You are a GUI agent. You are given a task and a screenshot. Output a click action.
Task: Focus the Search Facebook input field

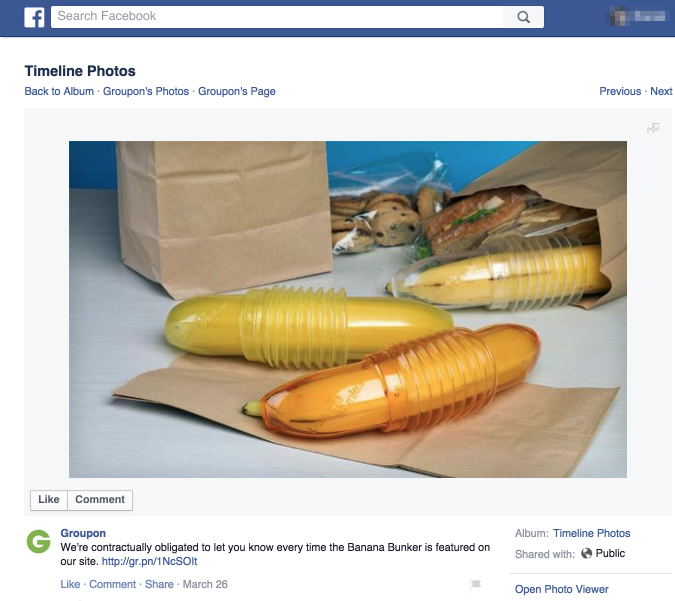click(277, 17)
